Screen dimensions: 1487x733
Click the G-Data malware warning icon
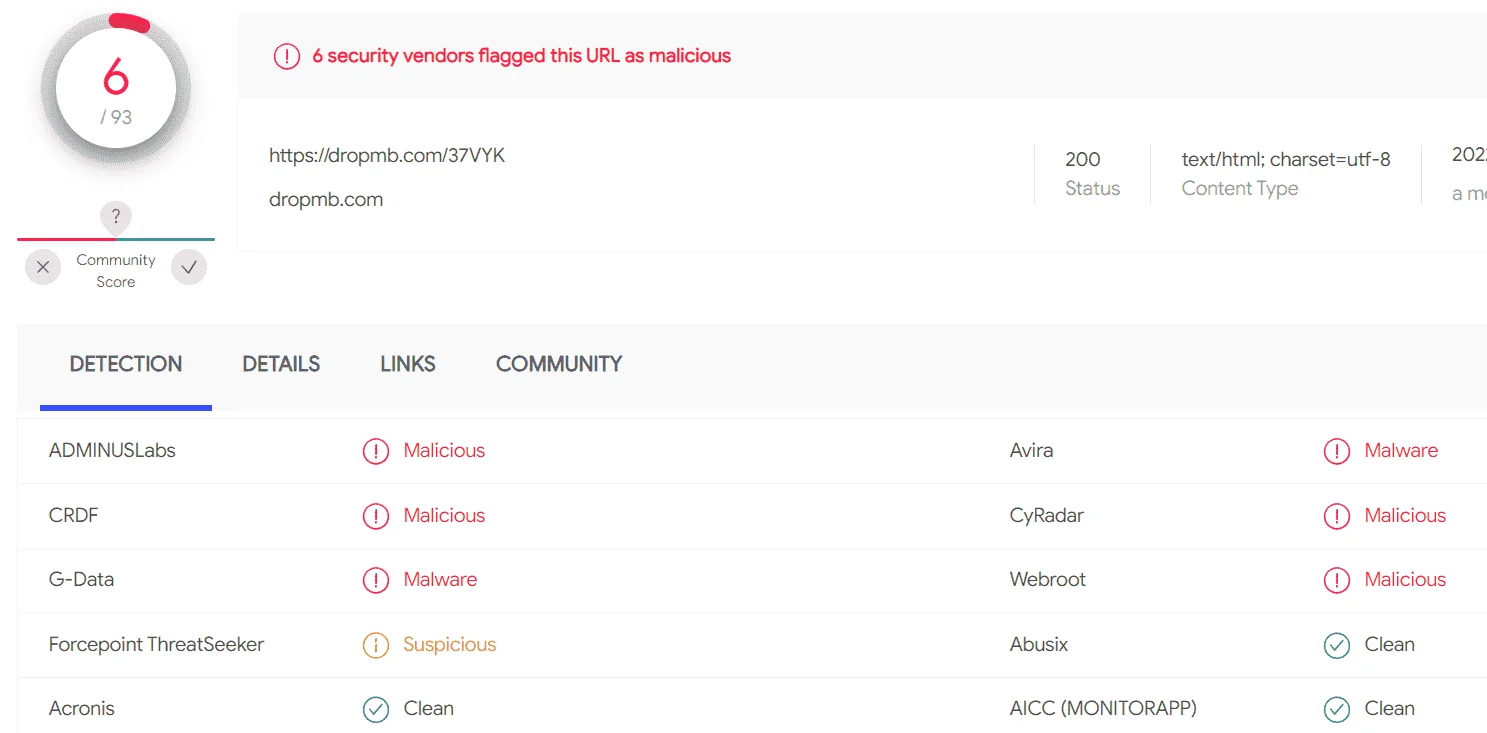click(x=375, y=580)
